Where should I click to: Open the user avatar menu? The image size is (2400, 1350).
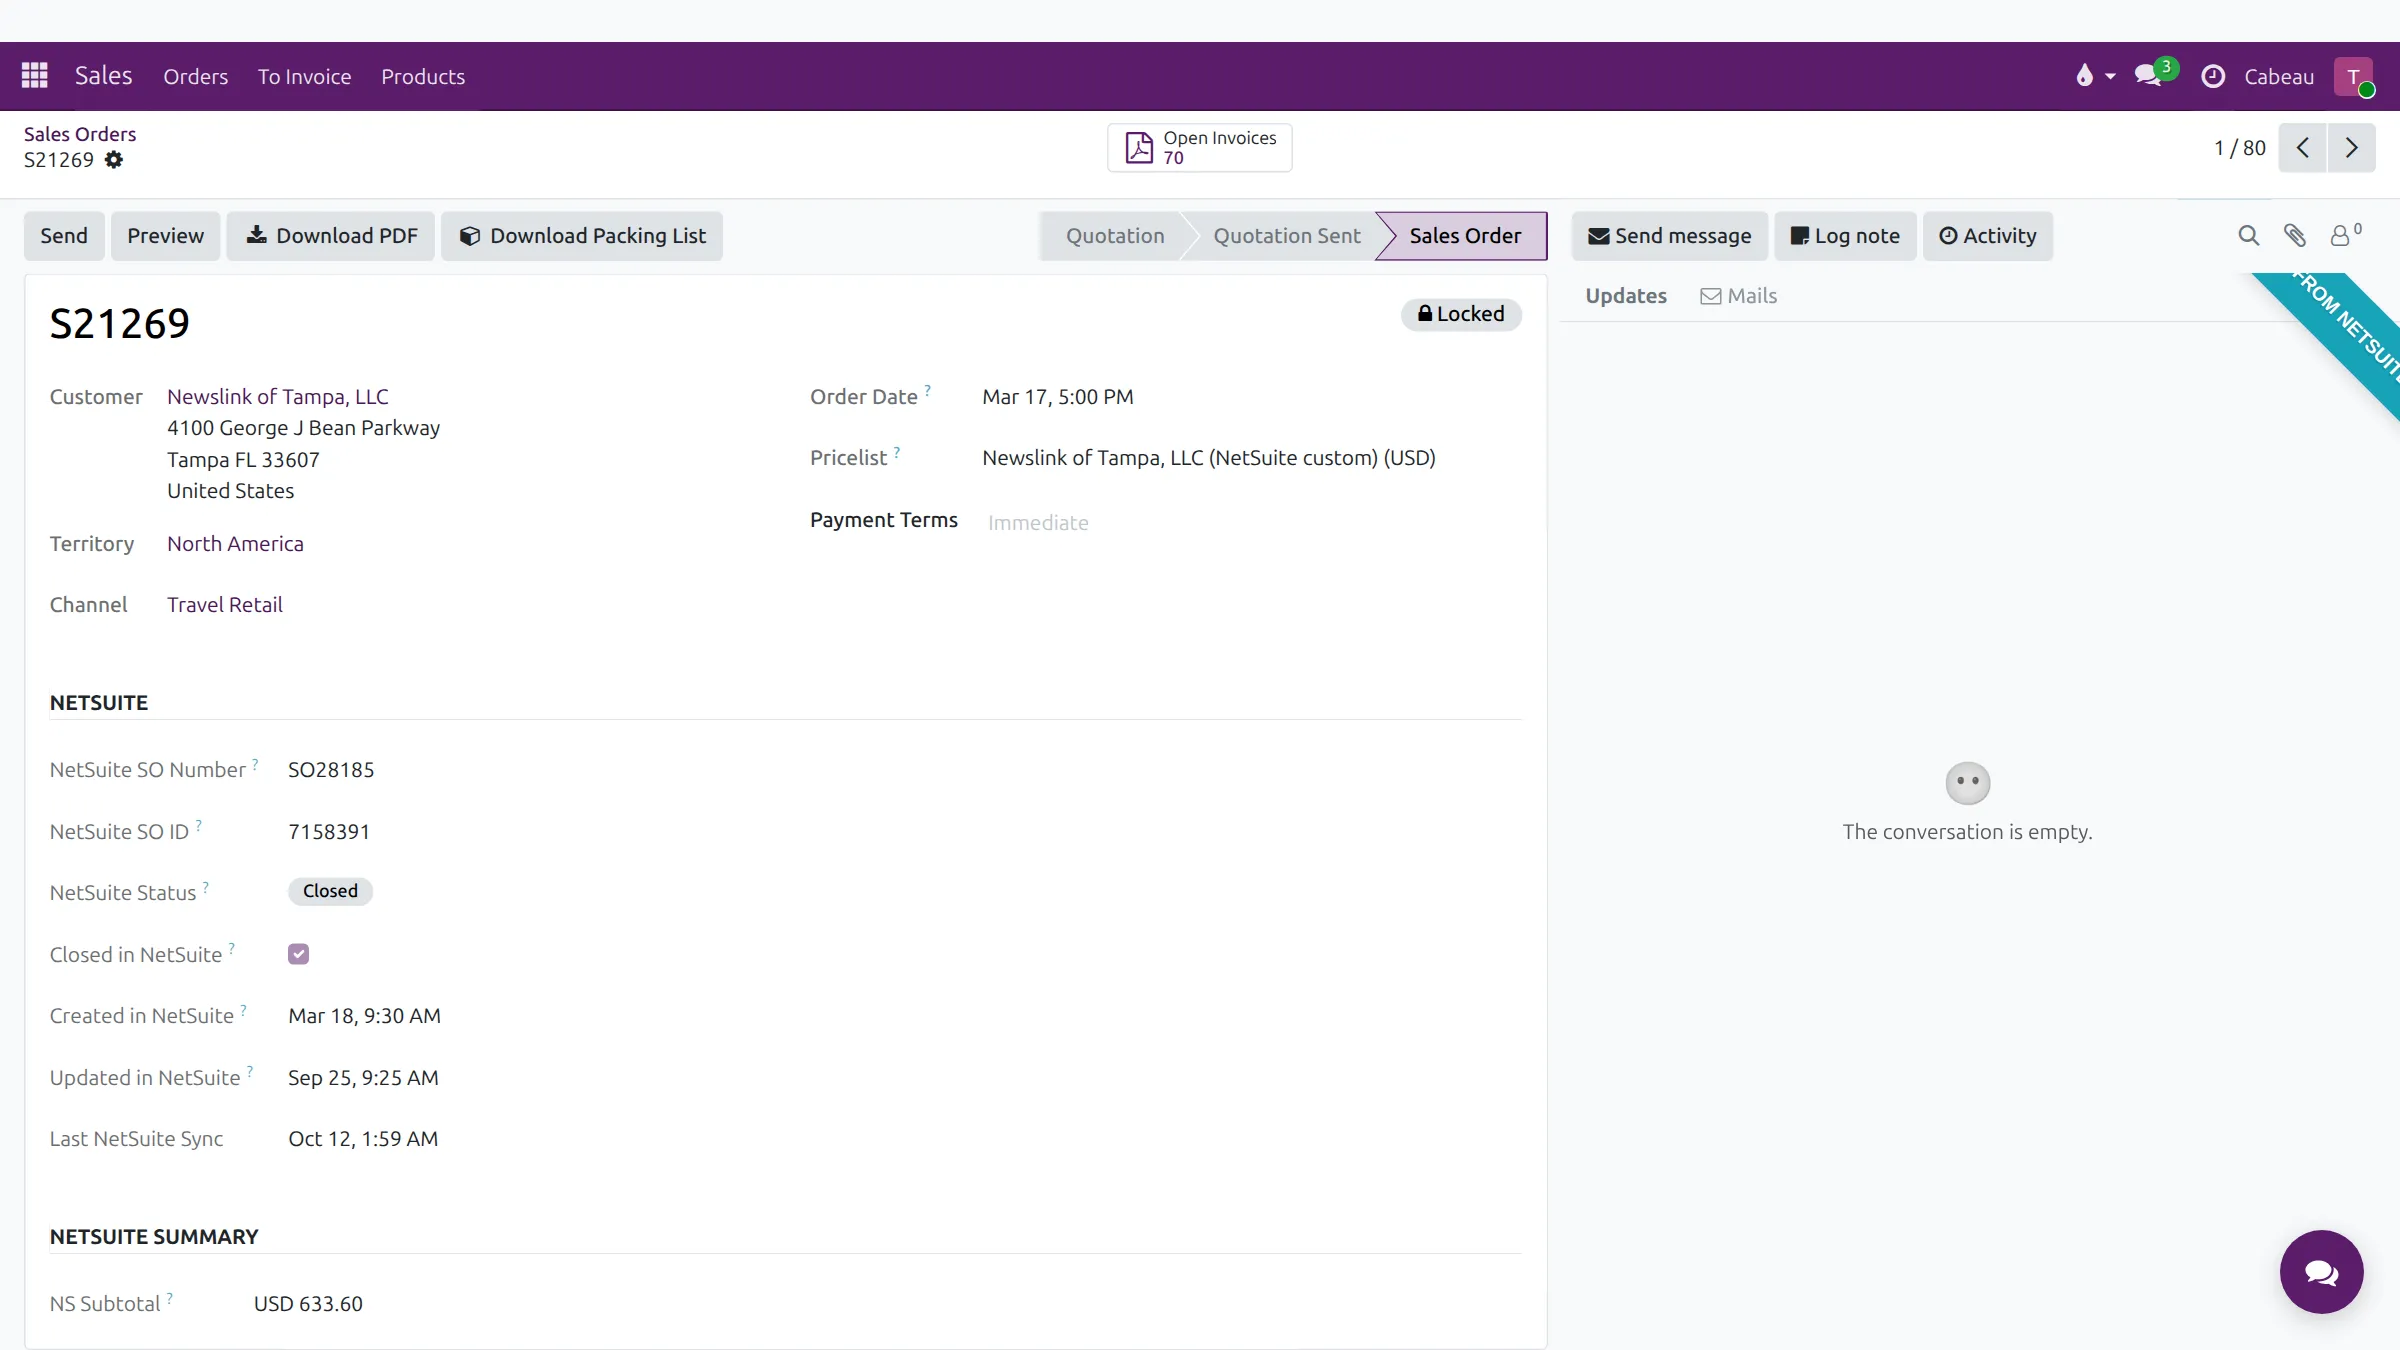[2354, 76]
